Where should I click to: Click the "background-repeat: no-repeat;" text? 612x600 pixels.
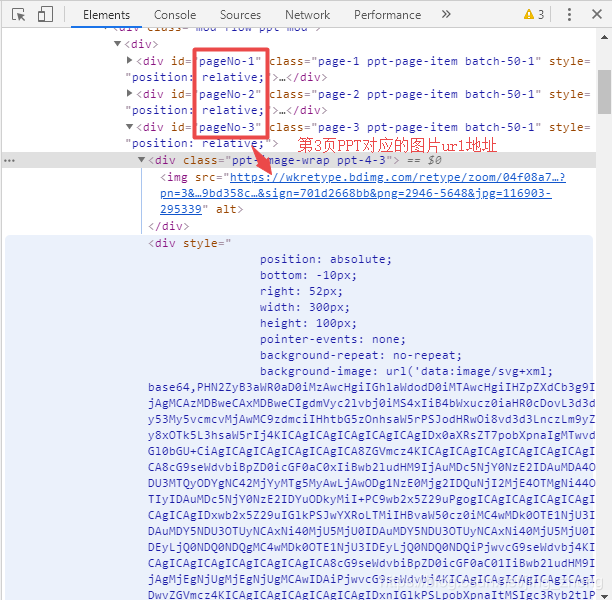coord(361,355)
